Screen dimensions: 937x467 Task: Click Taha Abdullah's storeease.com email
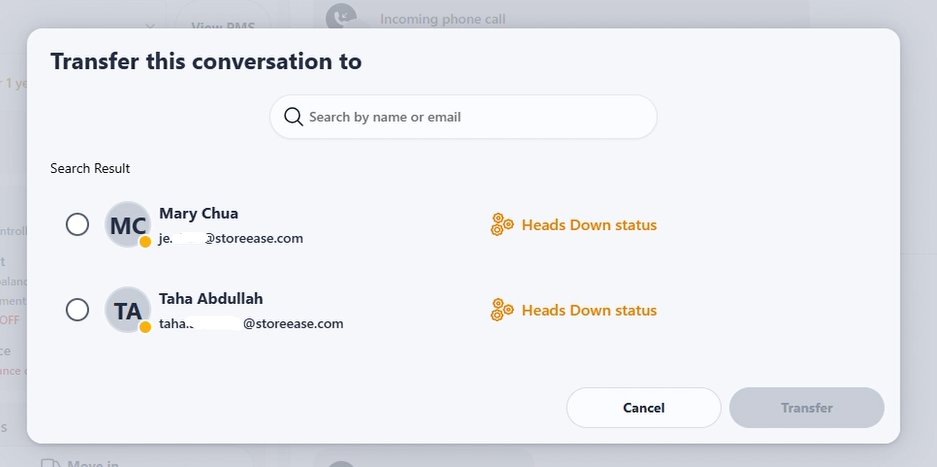pyautogui.click(x=251, y=323)
